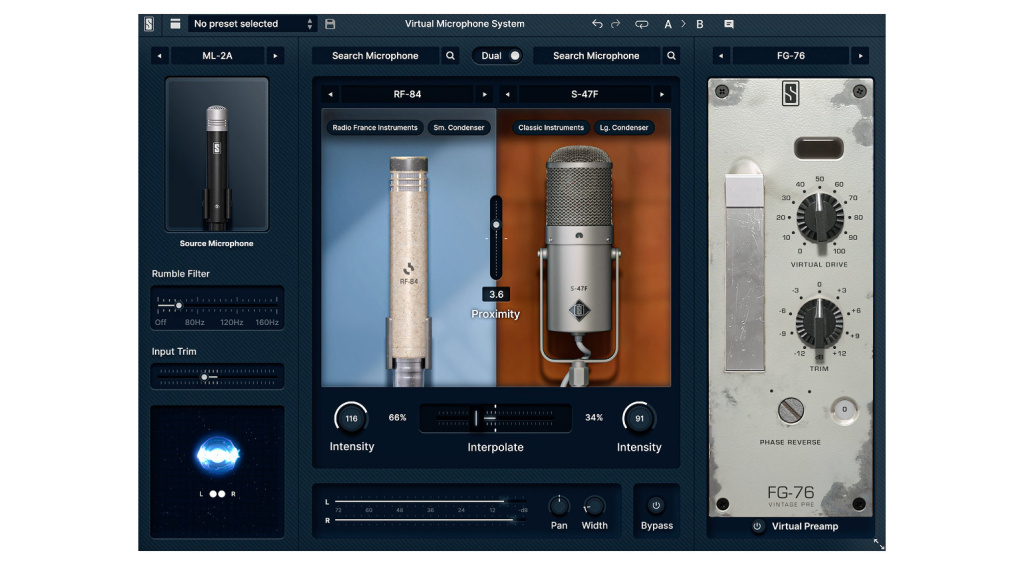The image size is (1024, 565).
Task: Open the preset browser list icon
Action: (175, 24)
